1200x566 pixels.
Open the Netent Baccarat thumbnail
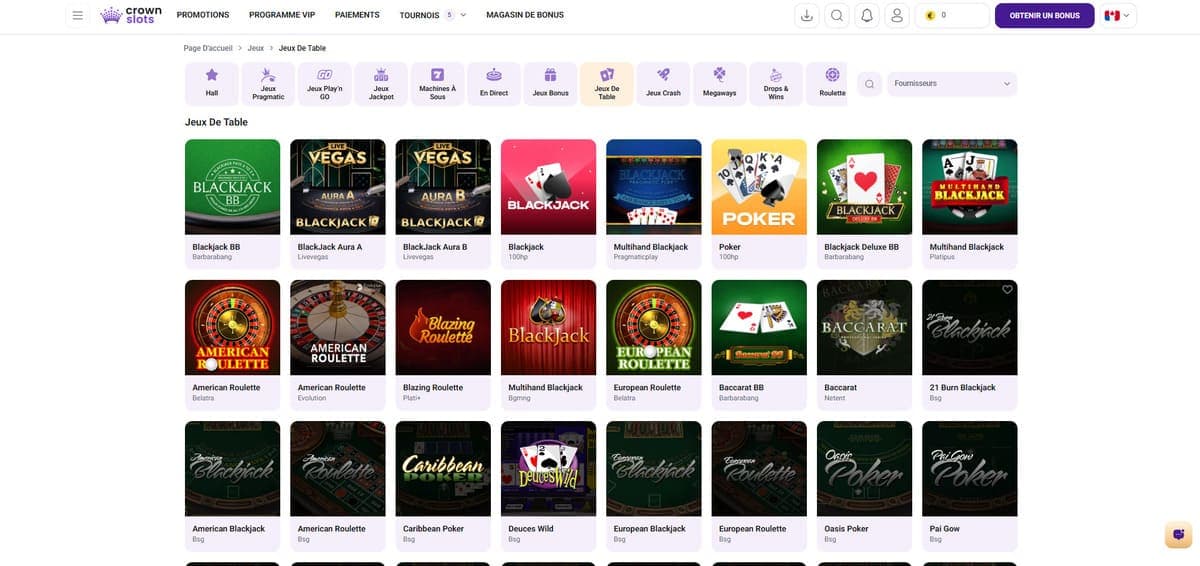(864, 327)
